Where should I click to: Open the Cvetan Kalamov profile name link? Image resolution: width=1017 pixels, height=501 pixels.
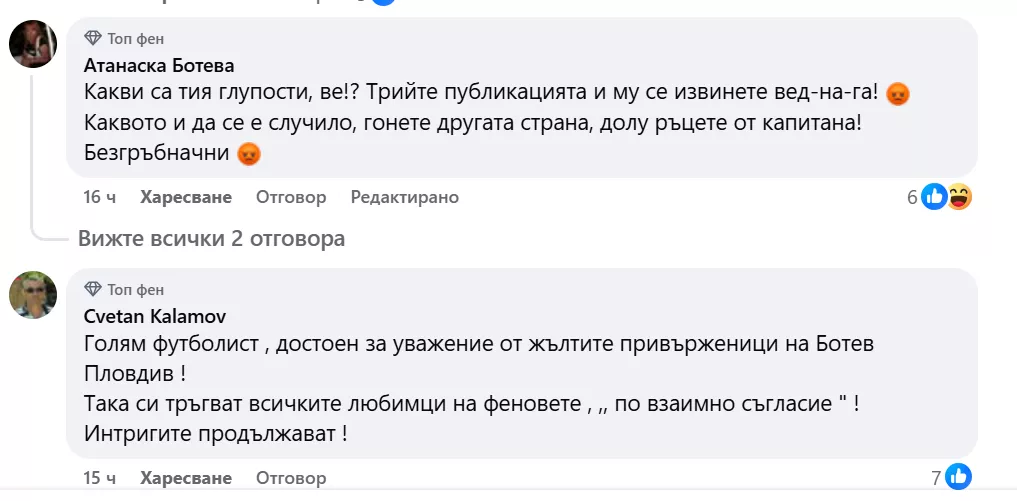coord(155,317)
